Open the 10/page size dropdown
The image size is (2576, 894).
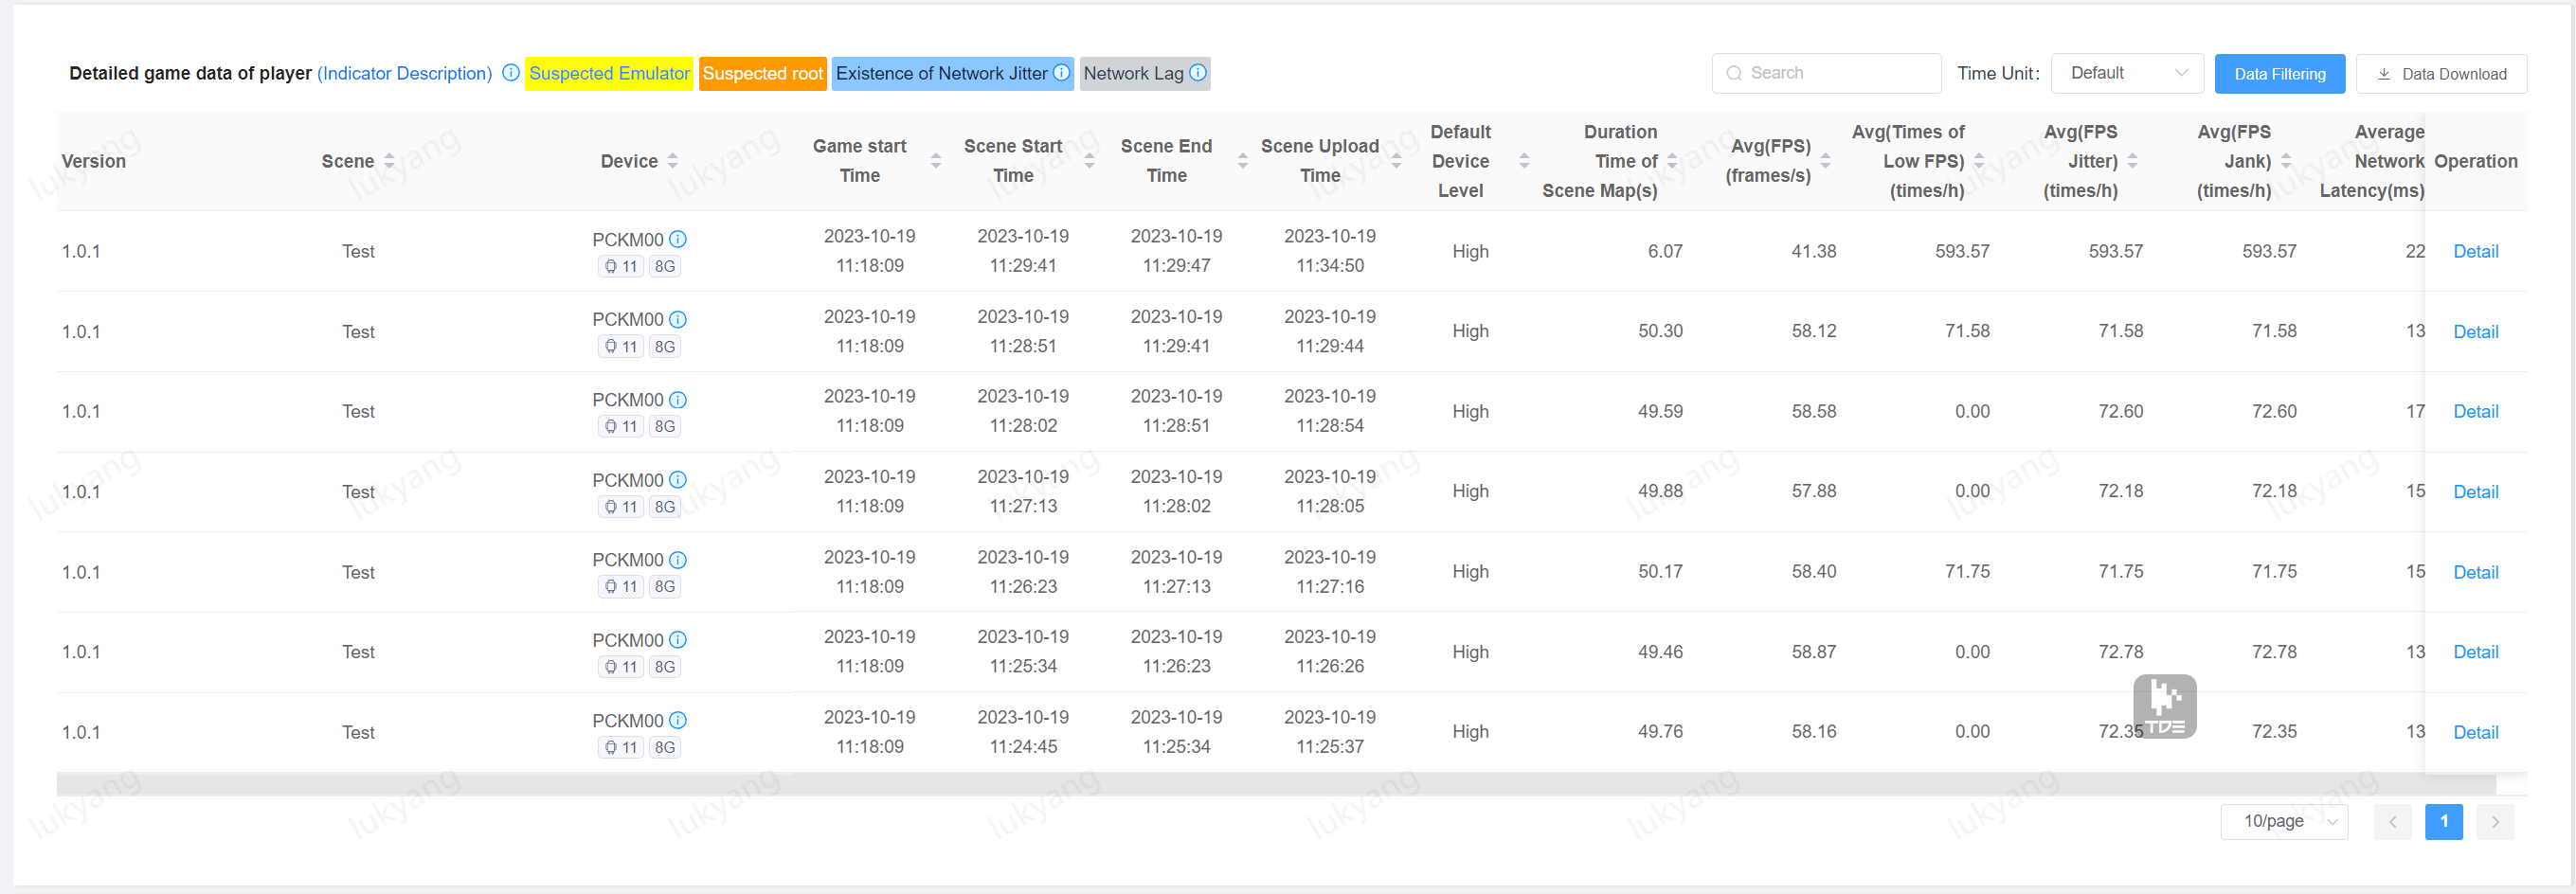pyautogui.click(x=2284, y=821)
